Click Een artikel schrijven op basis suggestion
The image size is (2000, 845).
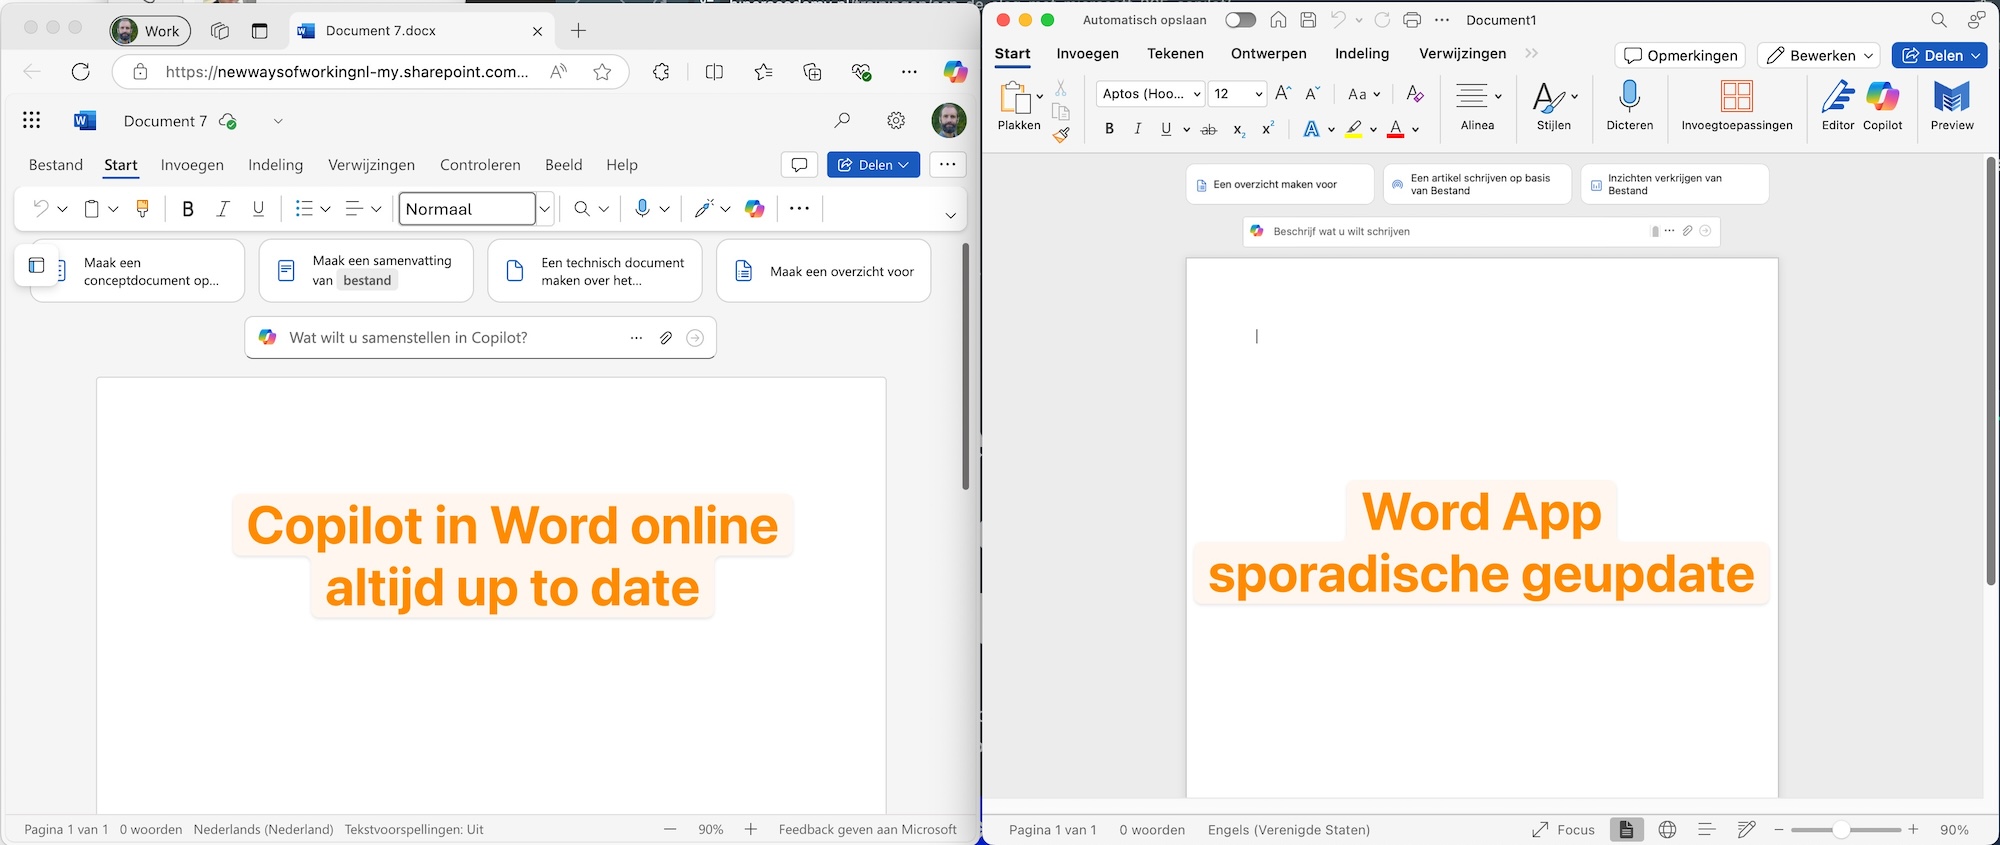point(1478,184)
